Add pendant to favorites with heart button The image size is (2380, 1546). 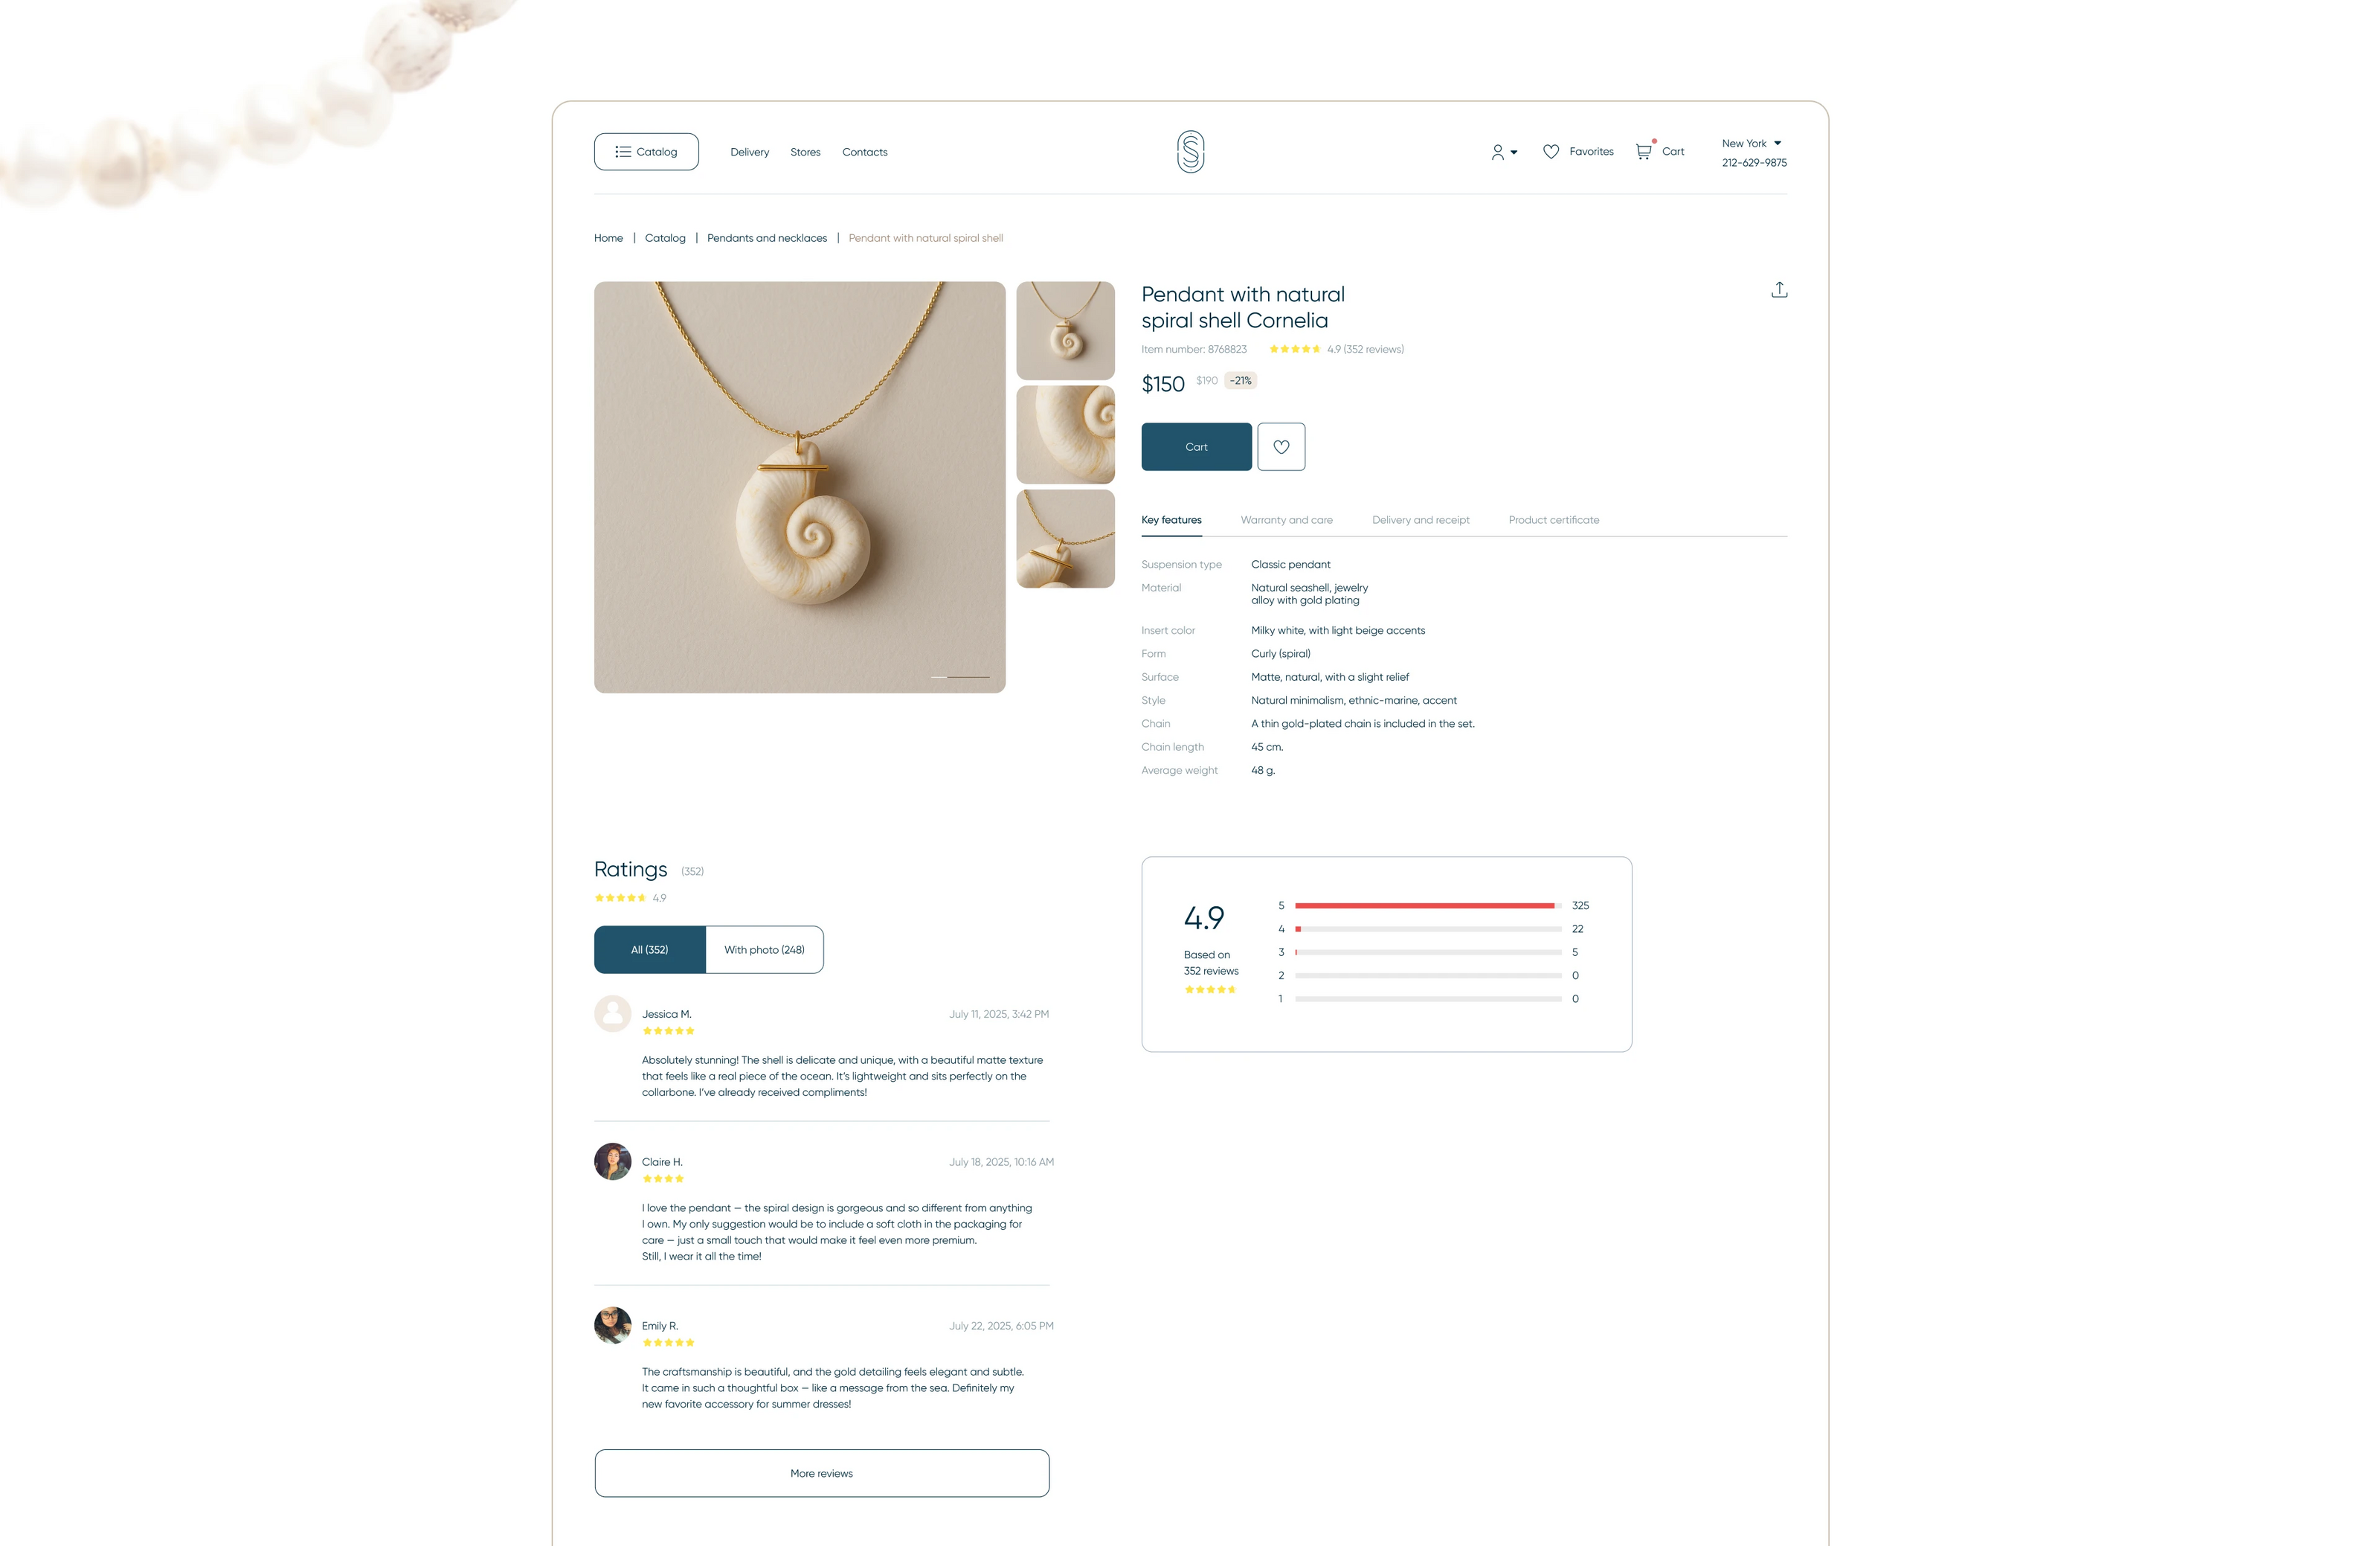click(1281, 447)
